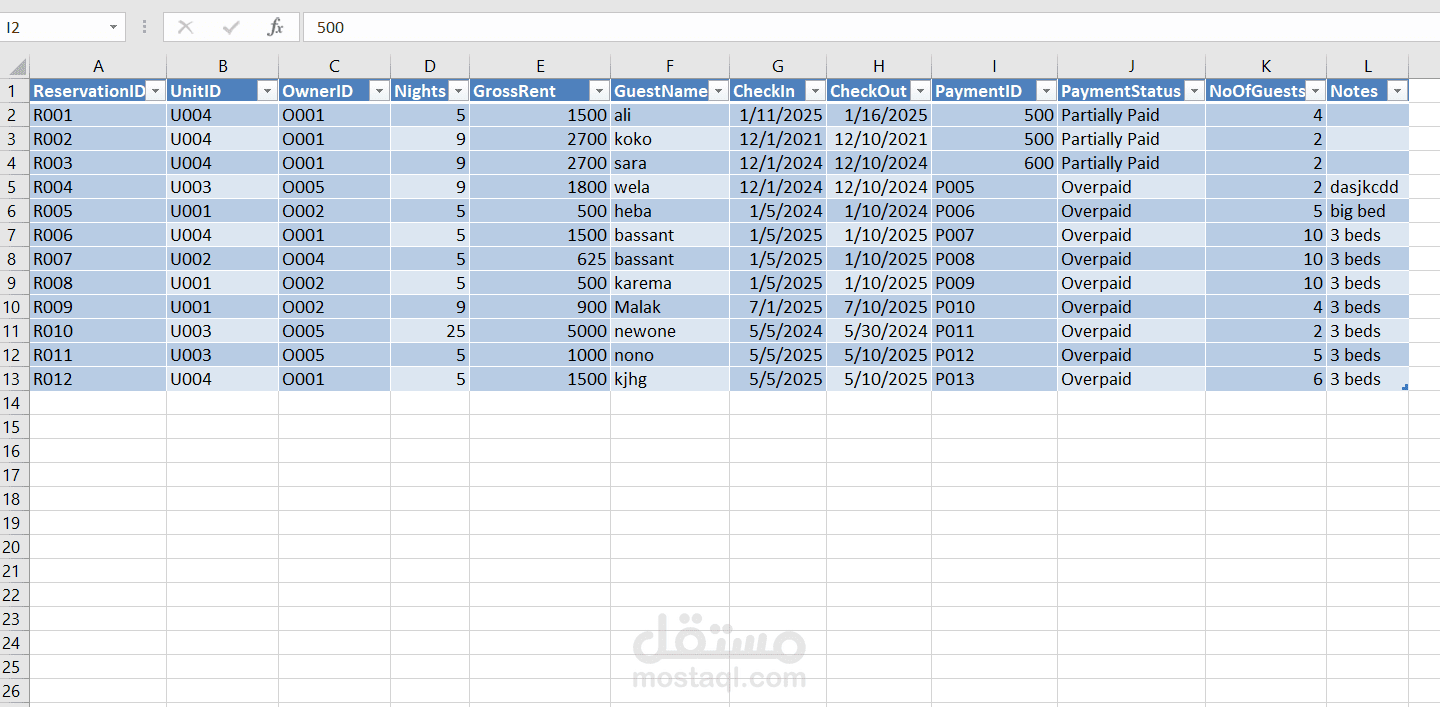Click the Cancel X icon in formula bar
1440x707 pixels.
[185, 27]
